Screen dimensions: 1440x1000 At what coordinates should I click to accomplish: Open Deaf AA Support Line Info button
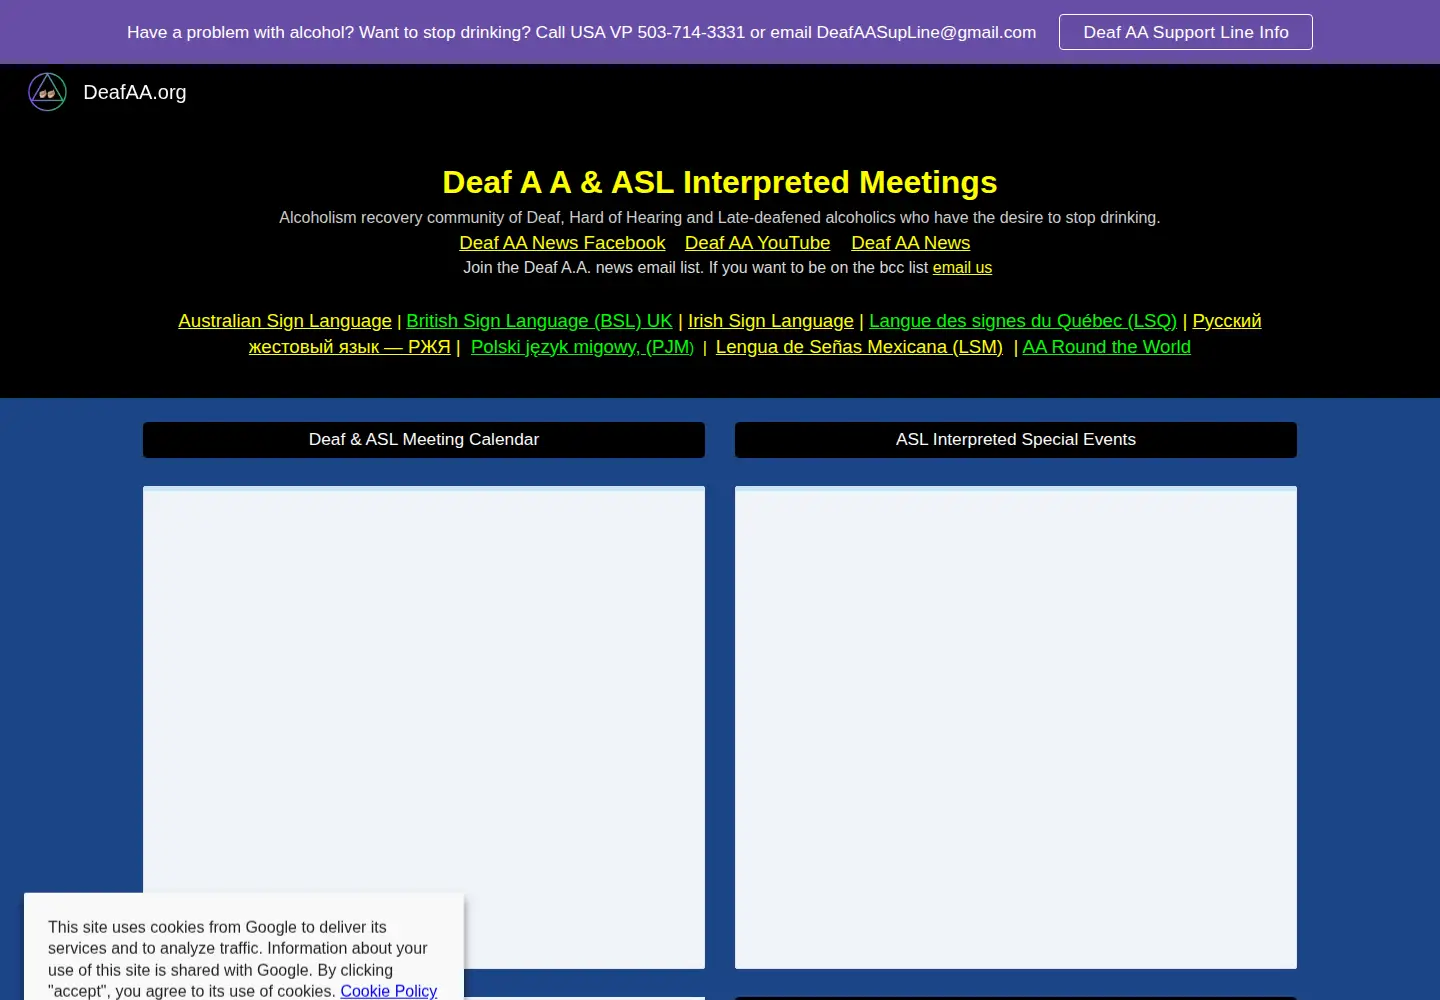pyautogui.click(x=1186, y=32)
